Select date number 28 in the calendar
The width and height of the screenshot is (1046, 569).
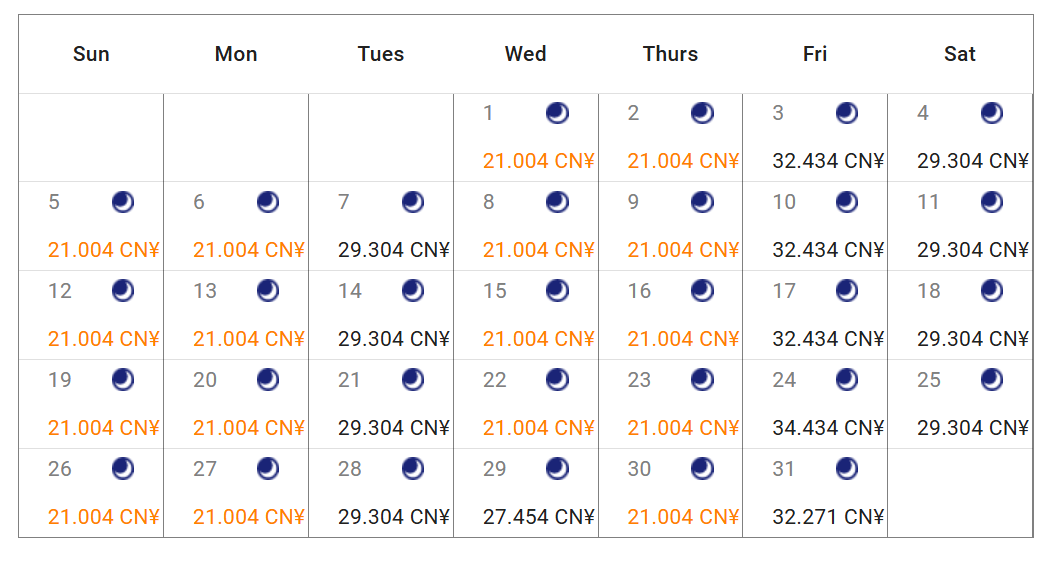tap(350, 469)
